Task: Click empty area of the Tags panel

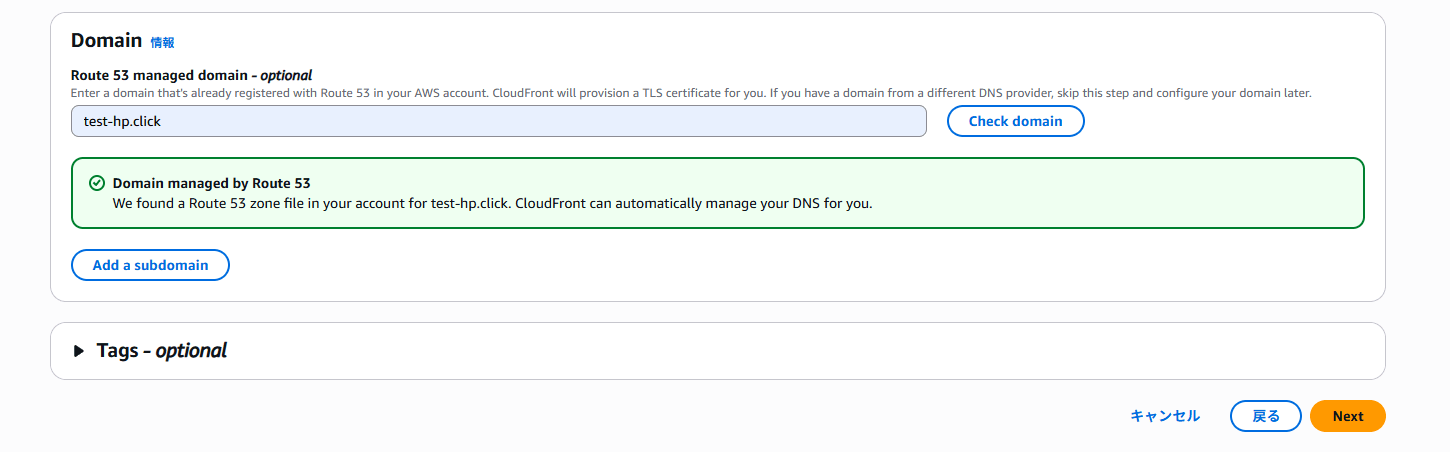Action: [x=800, y=351]
